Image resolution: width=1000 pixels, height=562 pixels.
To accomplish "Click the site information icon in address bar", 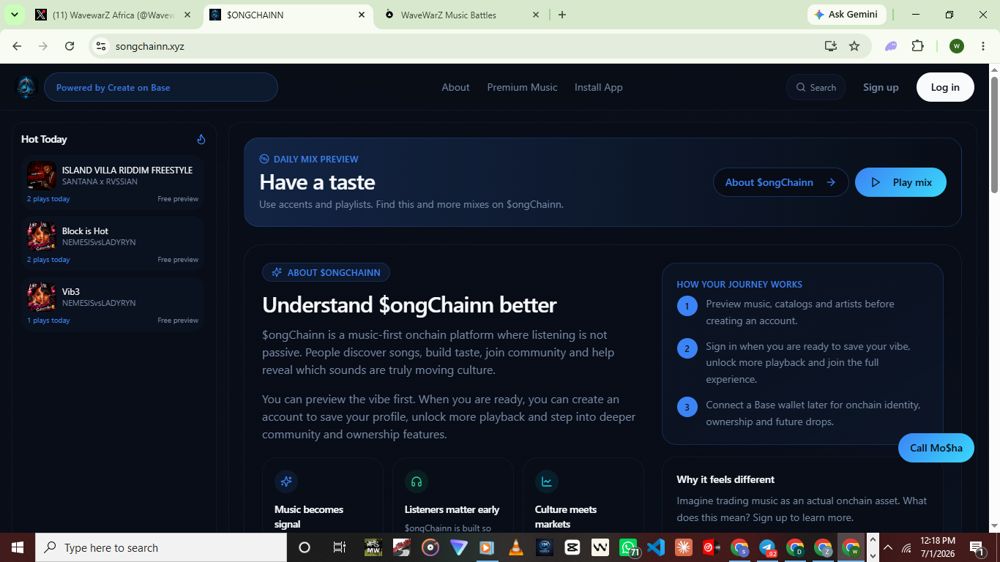I will tap(101, 46).
